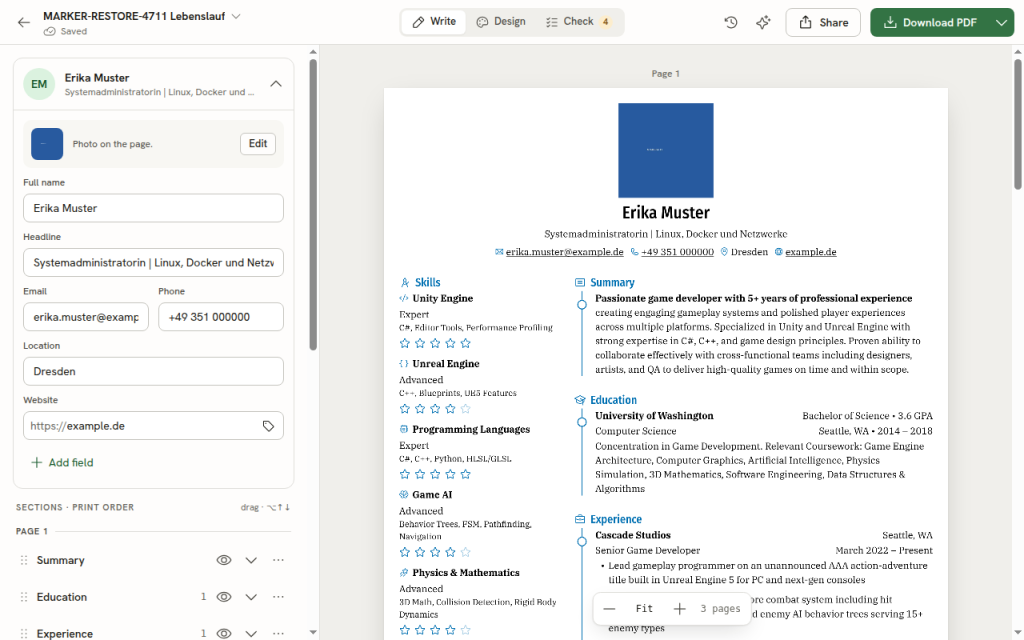Viewport: 1024px width, 640px height.
Task: Click the Location input field
Action: tap(153, 371)
